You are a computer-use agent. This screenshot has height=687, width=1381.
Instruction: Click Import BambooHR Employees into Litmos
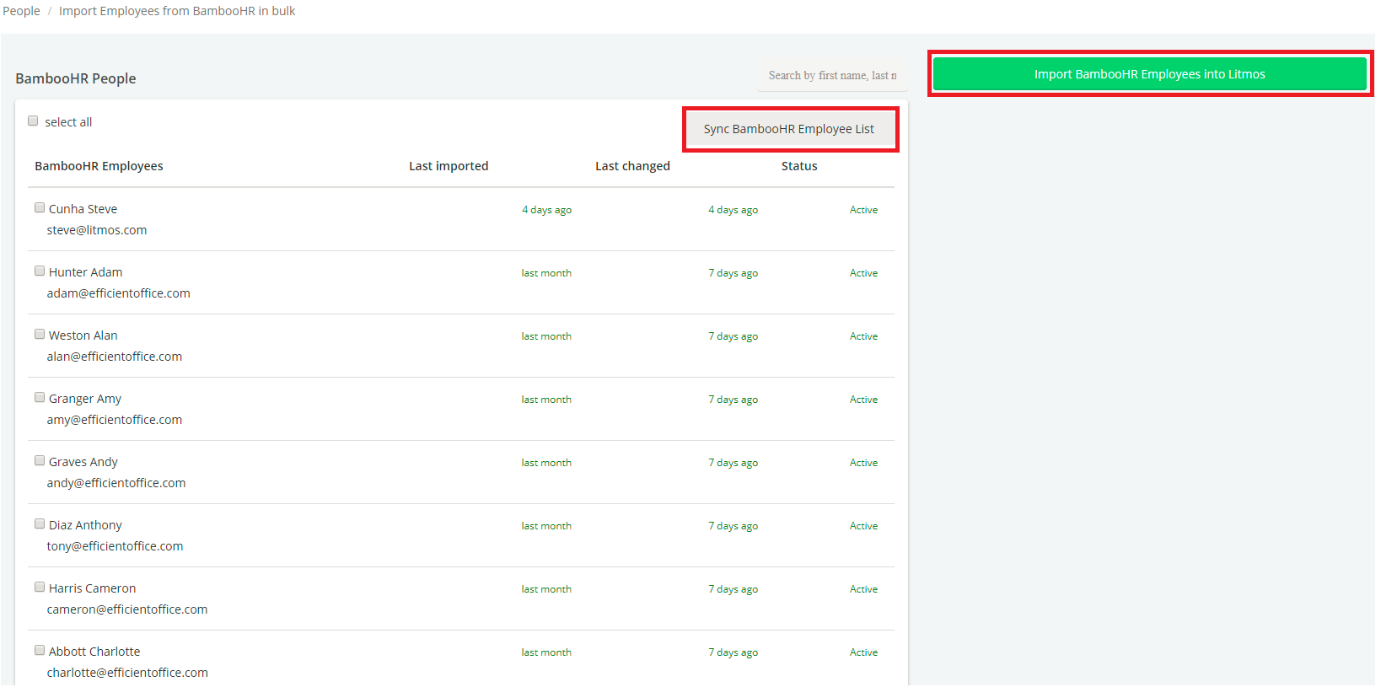(1150, 74)
